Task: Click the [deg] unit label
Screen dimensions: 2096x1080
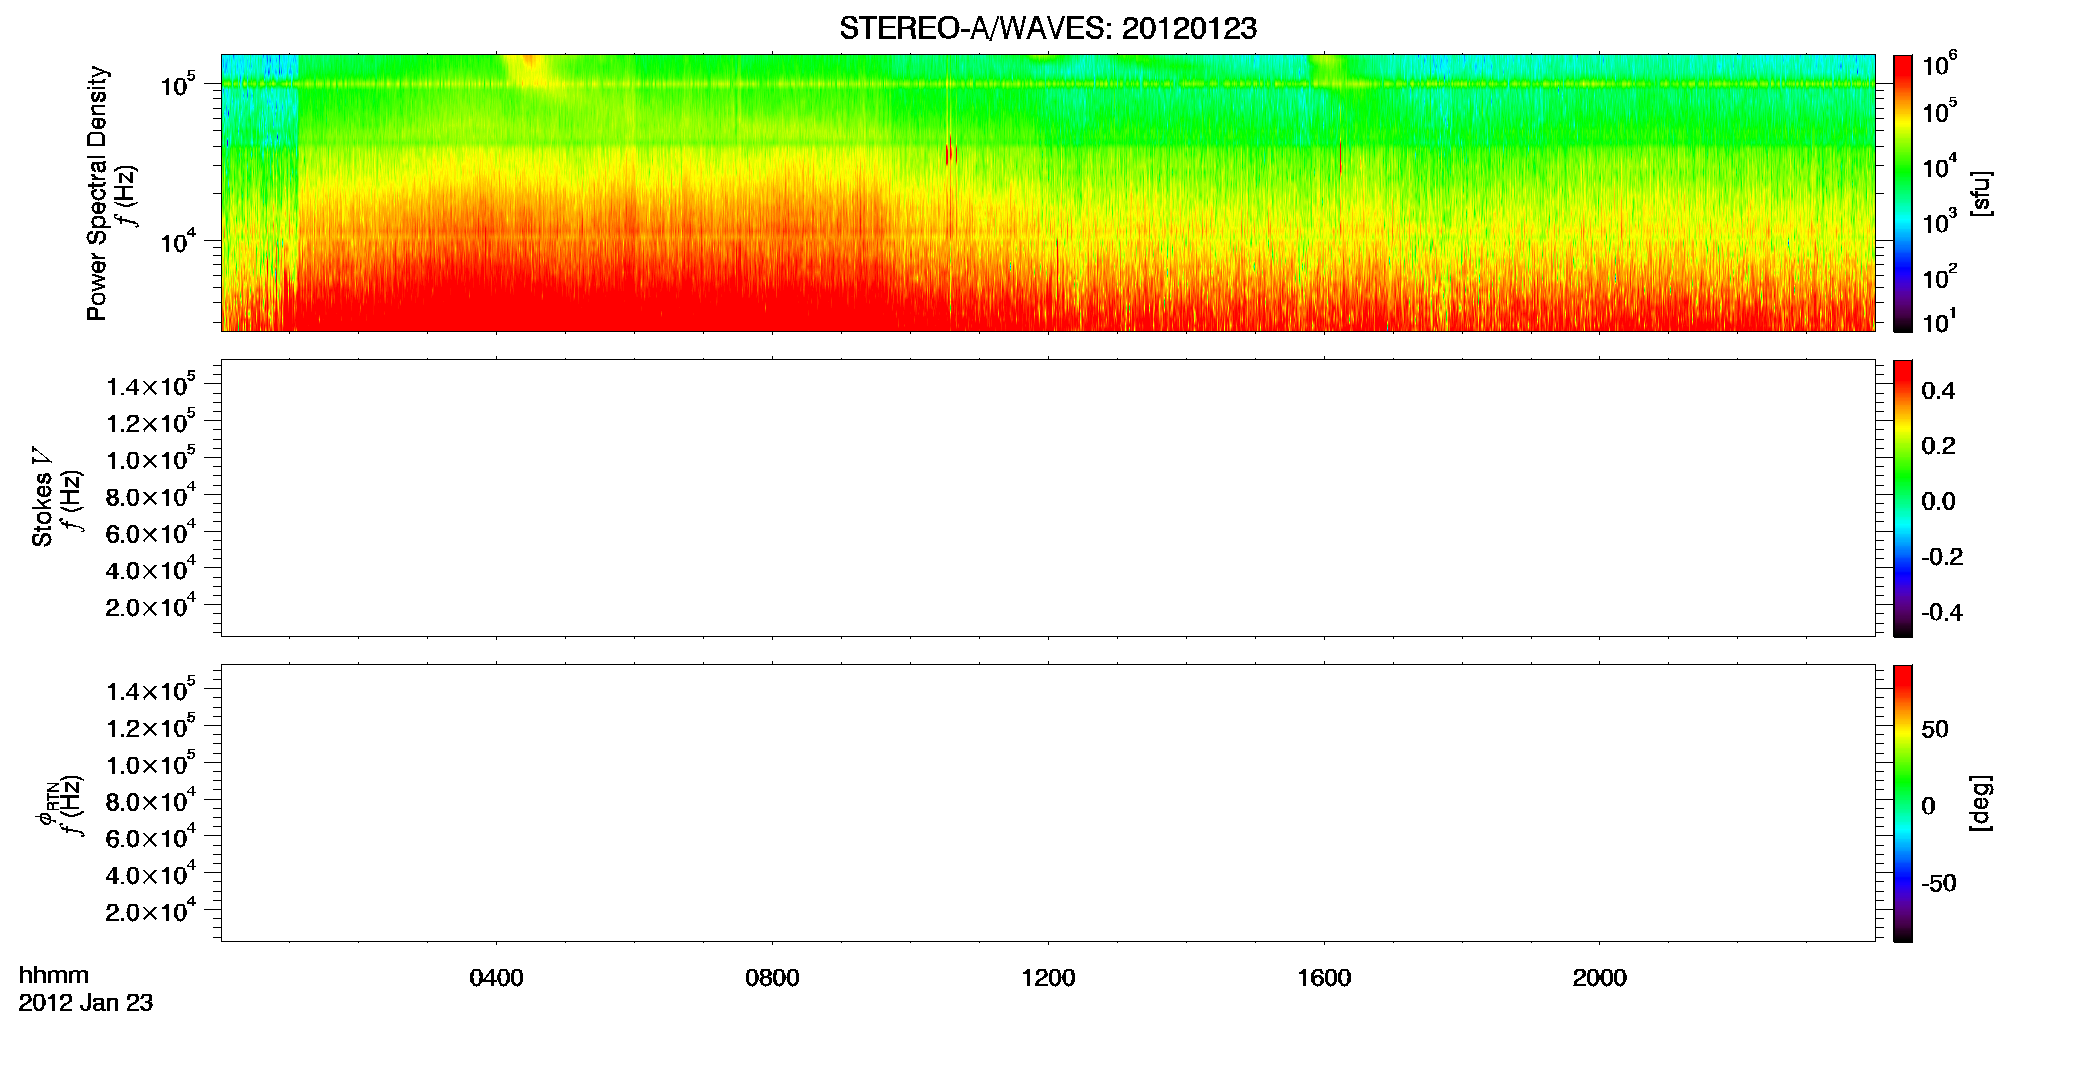Action: [1981, 803]
